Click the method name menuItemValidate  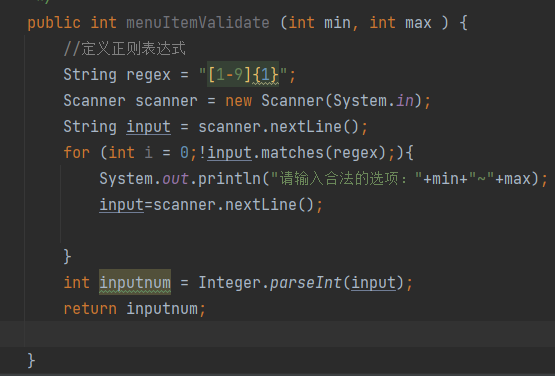coord(198,23)
